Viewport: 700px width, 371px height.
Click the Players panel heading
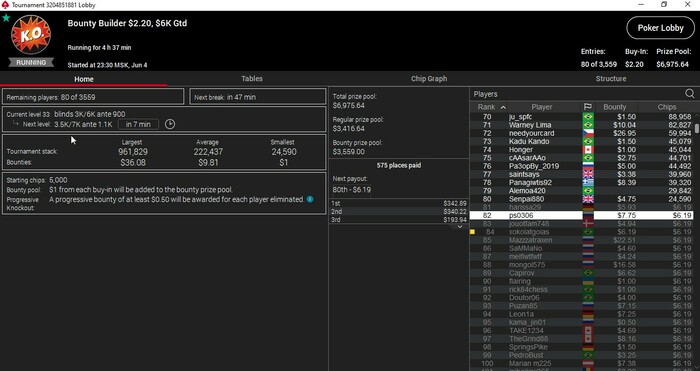[x=485, y=94]
